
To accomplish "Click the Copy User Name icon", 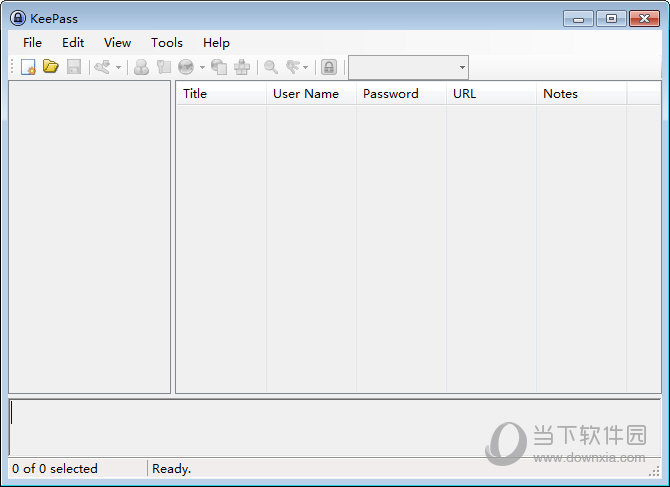I will point(141,67).
